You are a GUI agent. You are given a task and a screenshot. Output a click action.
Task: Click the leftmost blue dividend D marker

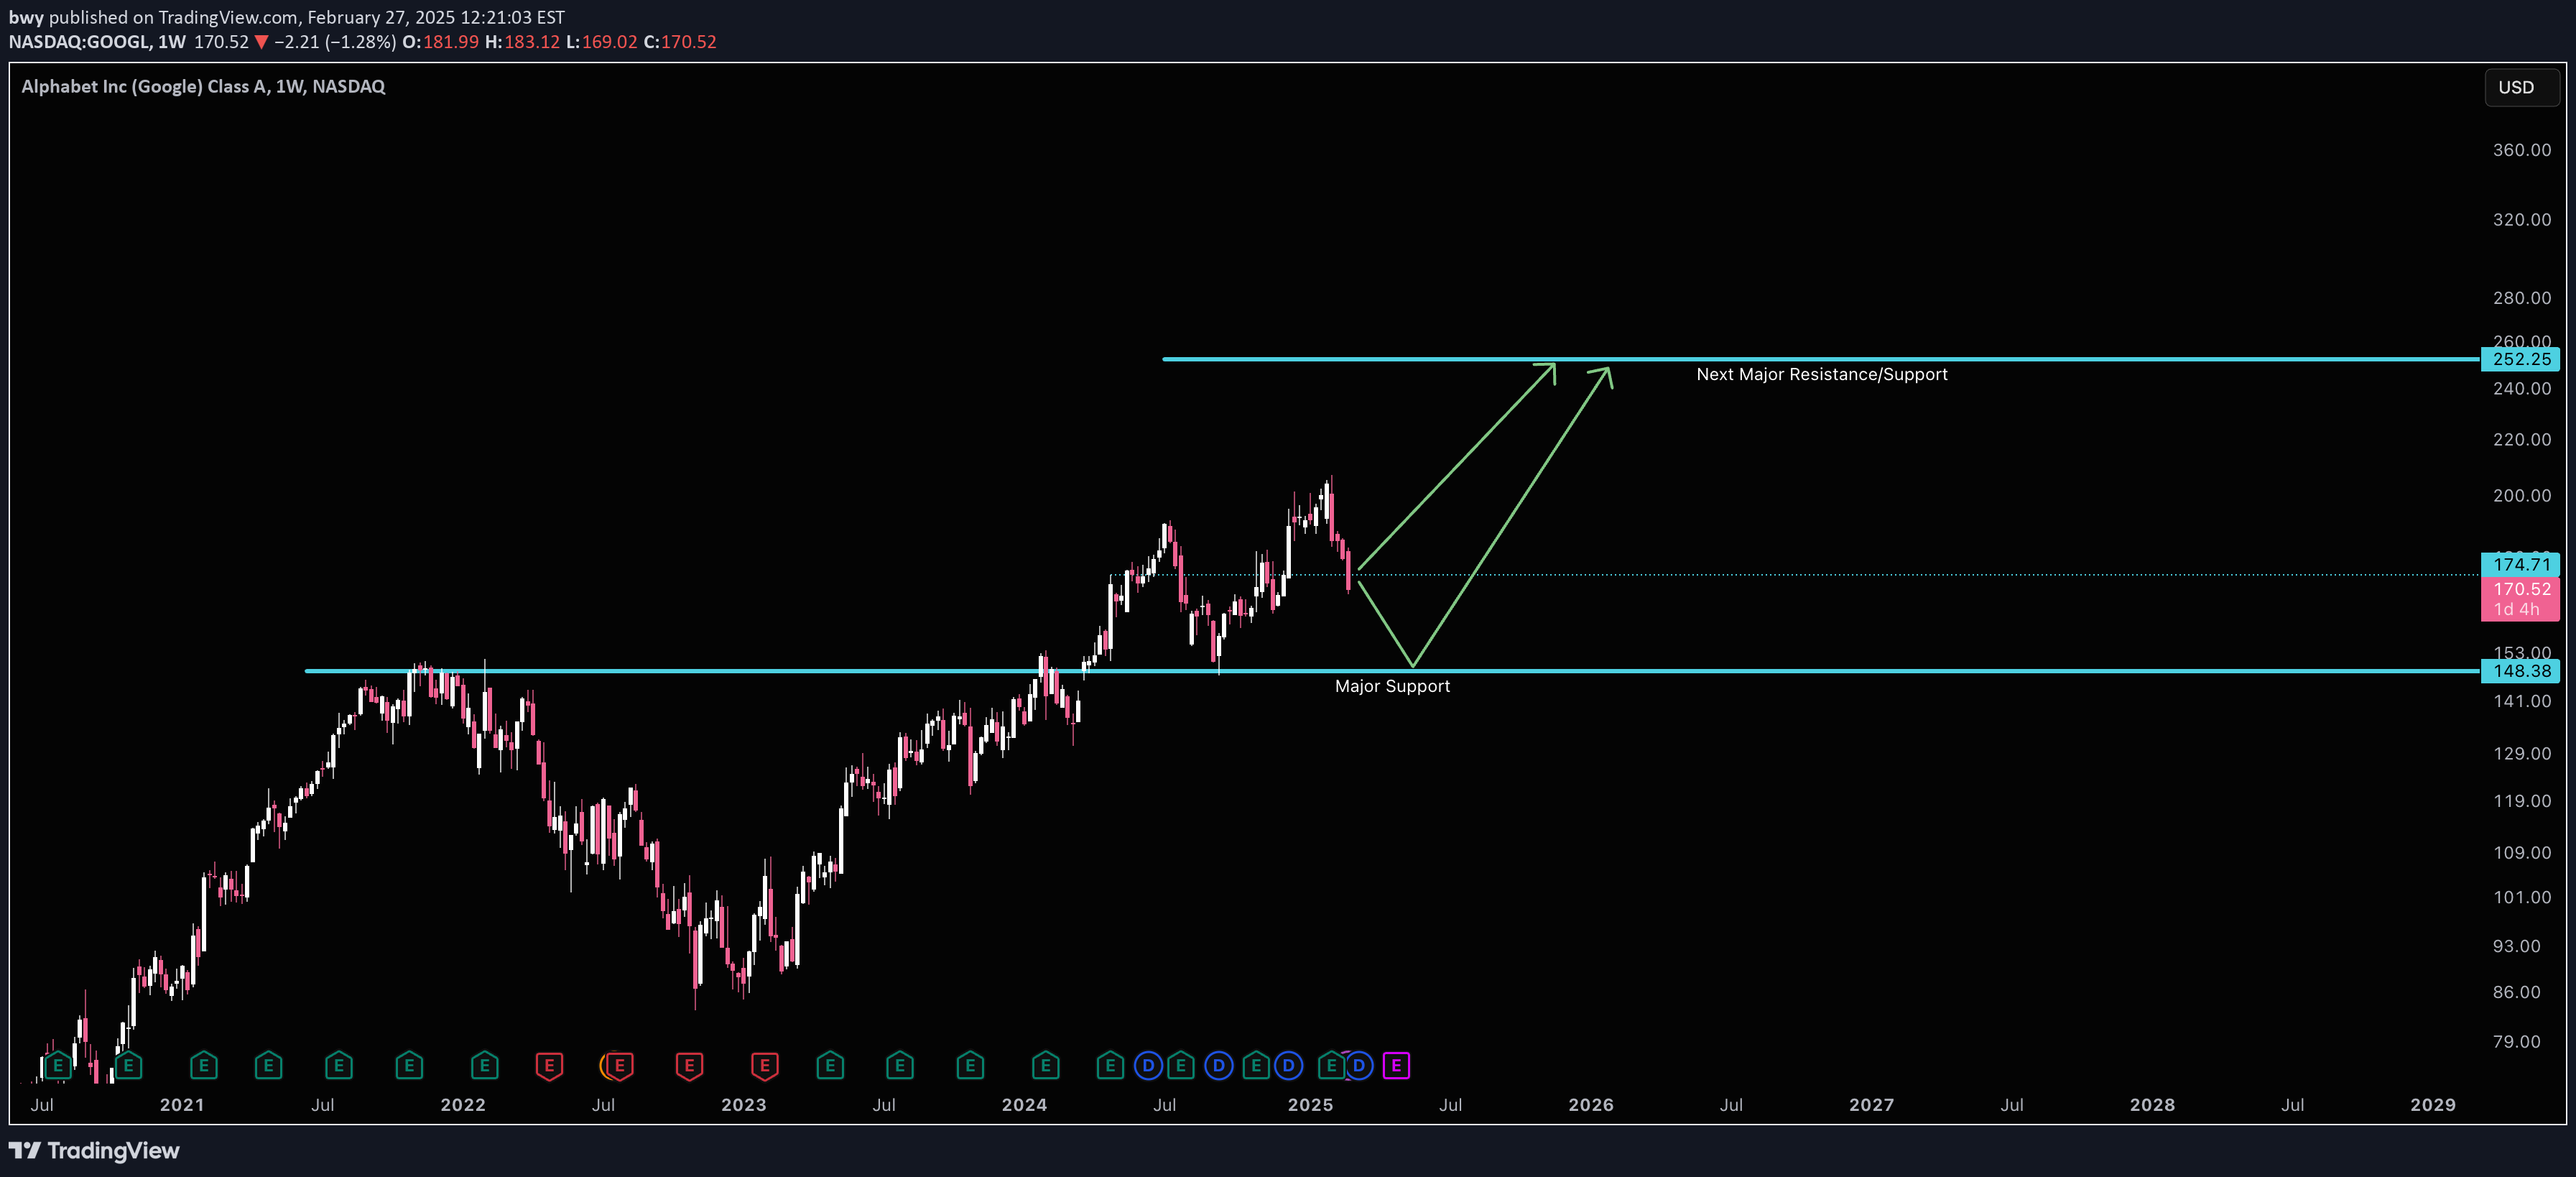1148,1066
